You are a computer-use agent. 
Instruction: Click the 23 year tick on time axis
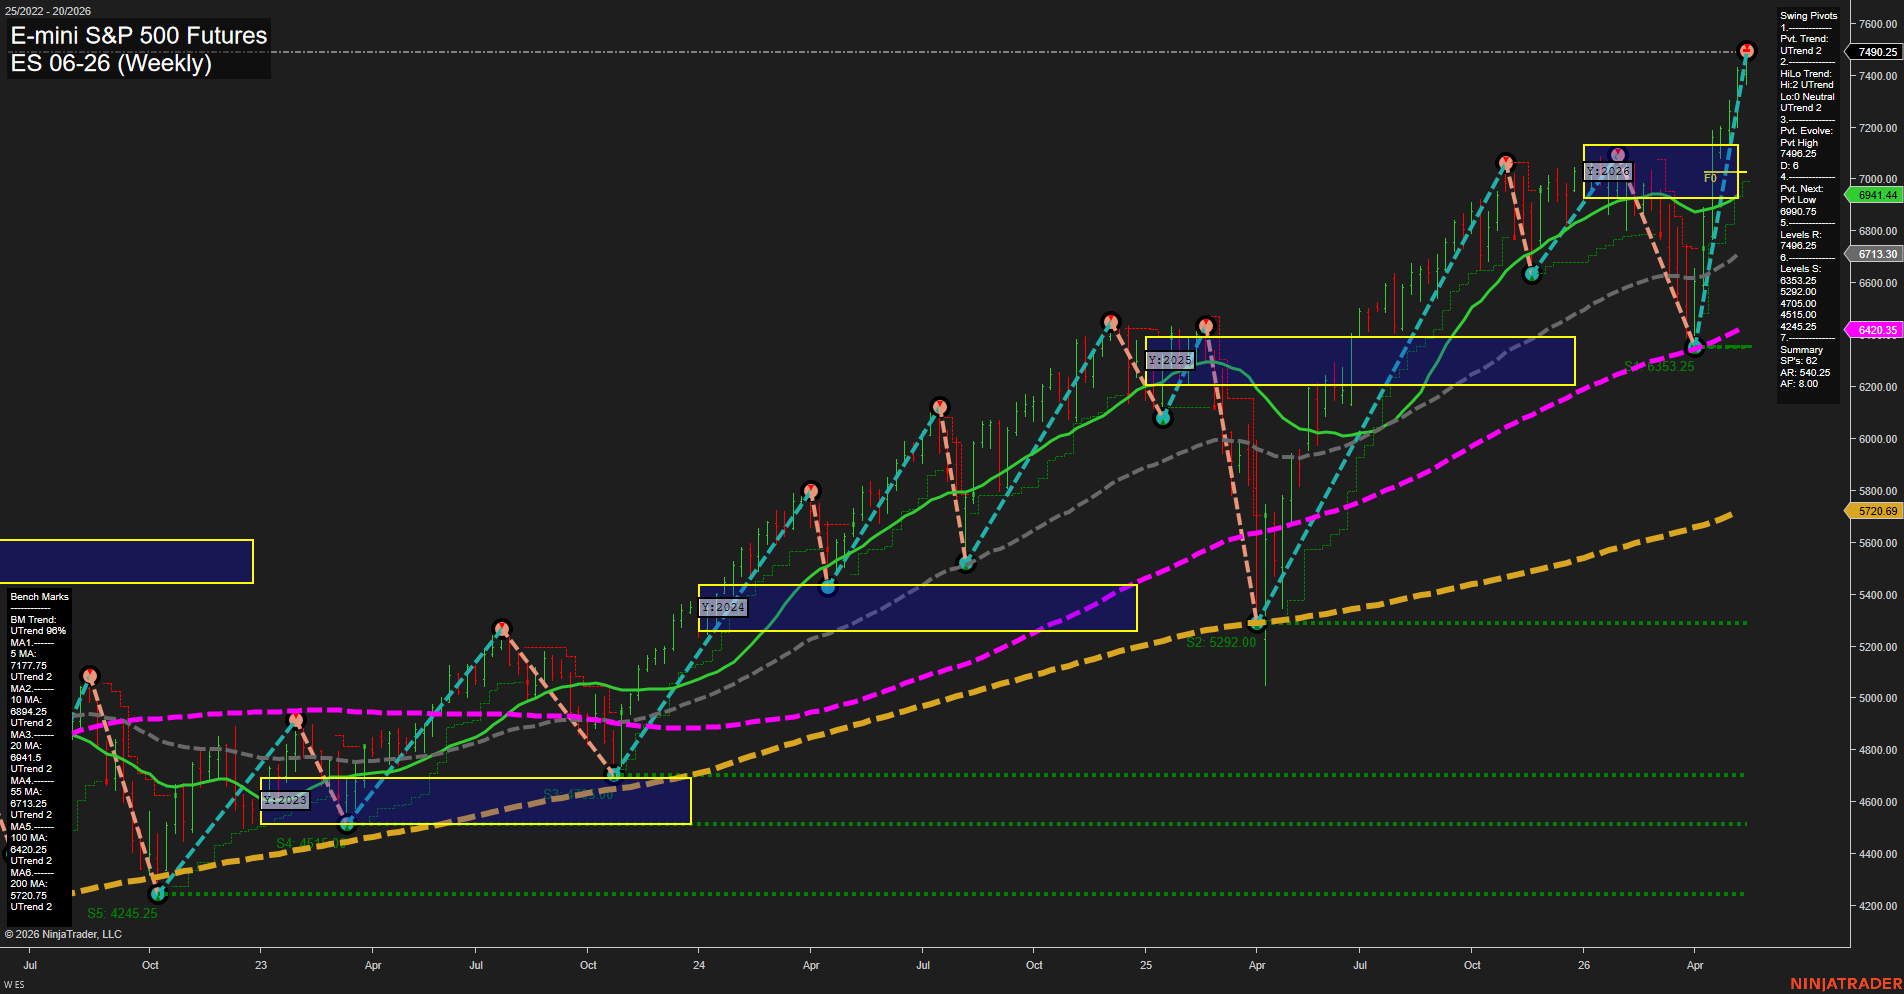point(261,965)
